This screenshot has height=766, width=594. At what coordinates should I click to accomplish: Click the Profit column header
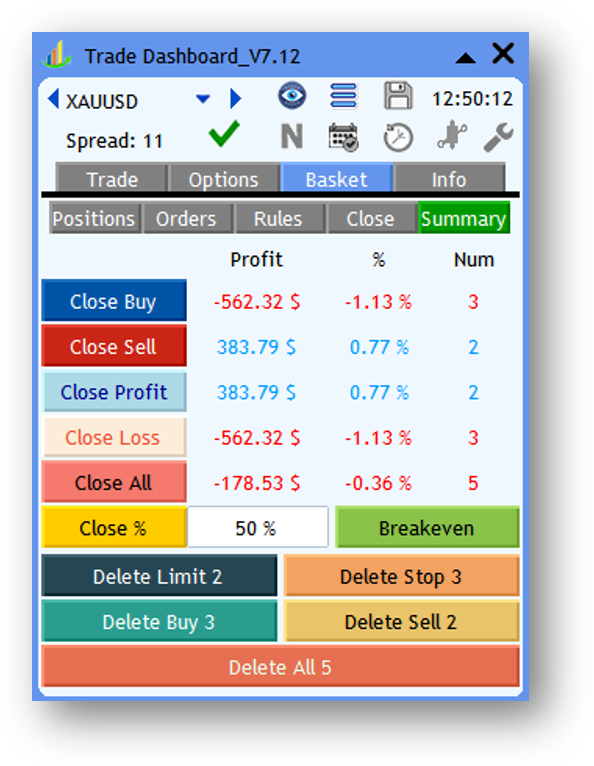click(x=256, y=259)
